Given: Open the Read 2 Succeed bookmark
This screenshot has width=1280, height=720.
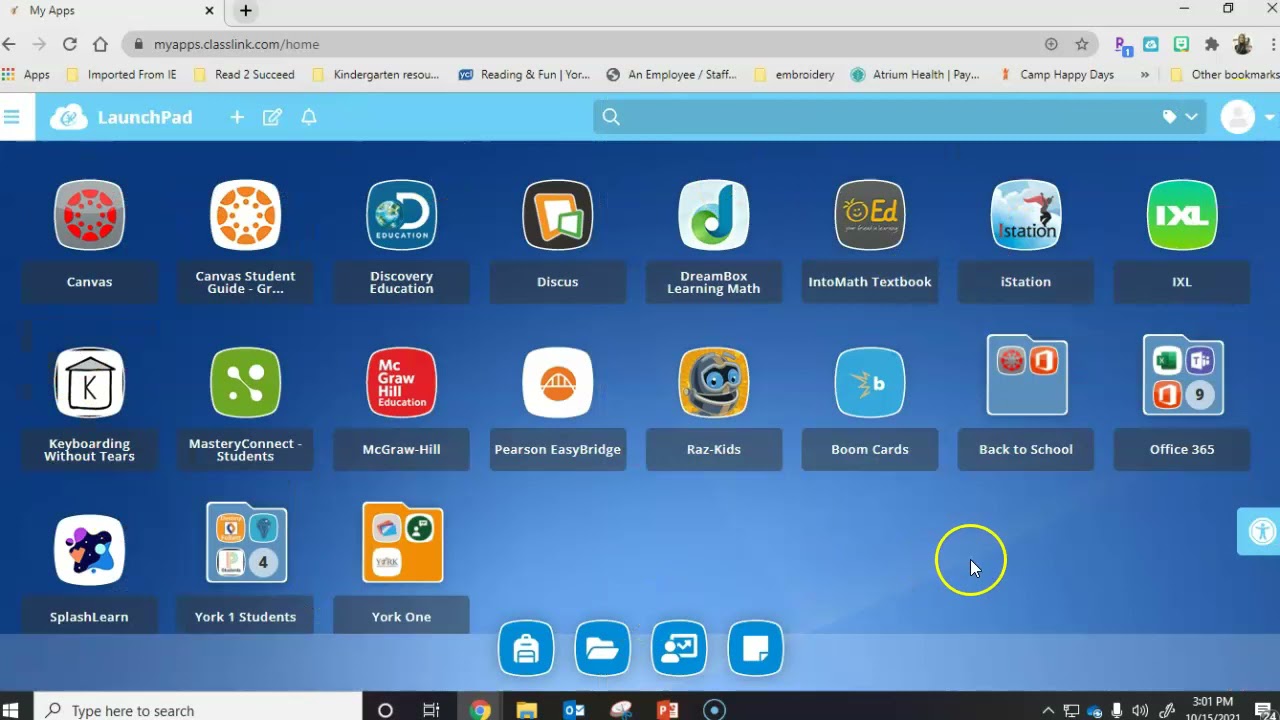Looking at the screenshot, I should pos(244,74).
